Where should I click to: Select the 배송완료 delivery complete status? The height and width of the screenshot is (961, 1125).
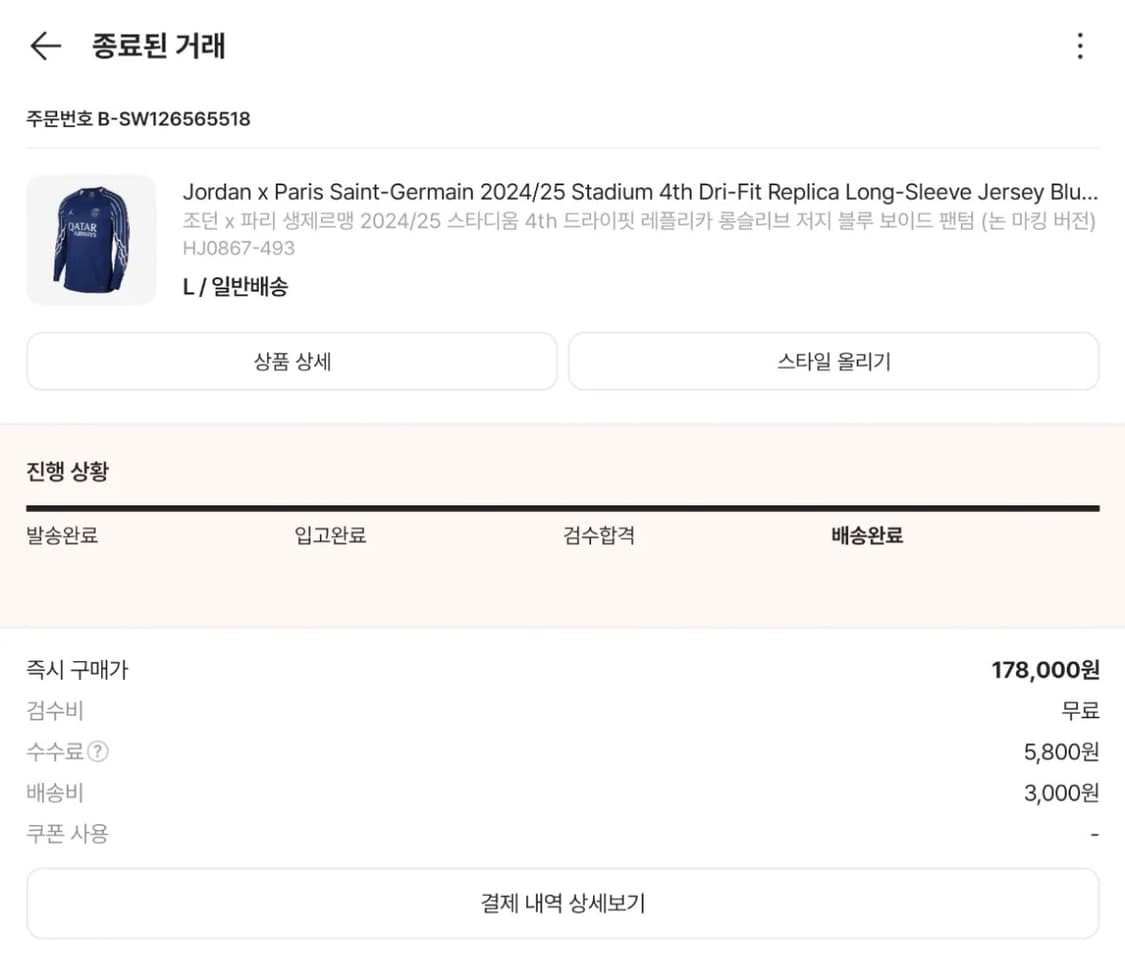(x=866, y=535)
